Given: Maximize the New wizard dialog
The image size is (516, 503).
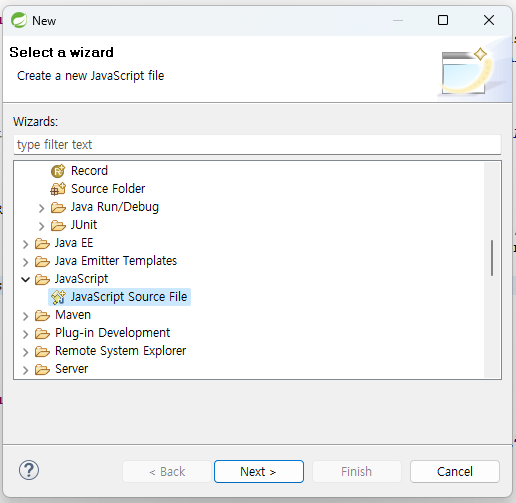Looking at the screenshot, I should (443, 20).
